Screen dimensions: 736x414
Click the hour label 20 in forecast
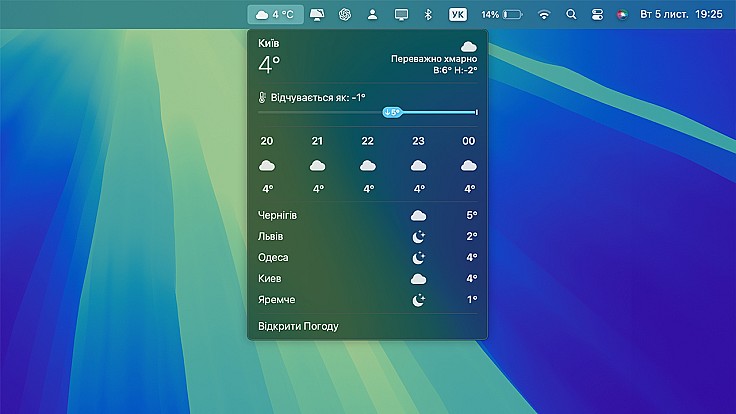(x=267, y=141)
